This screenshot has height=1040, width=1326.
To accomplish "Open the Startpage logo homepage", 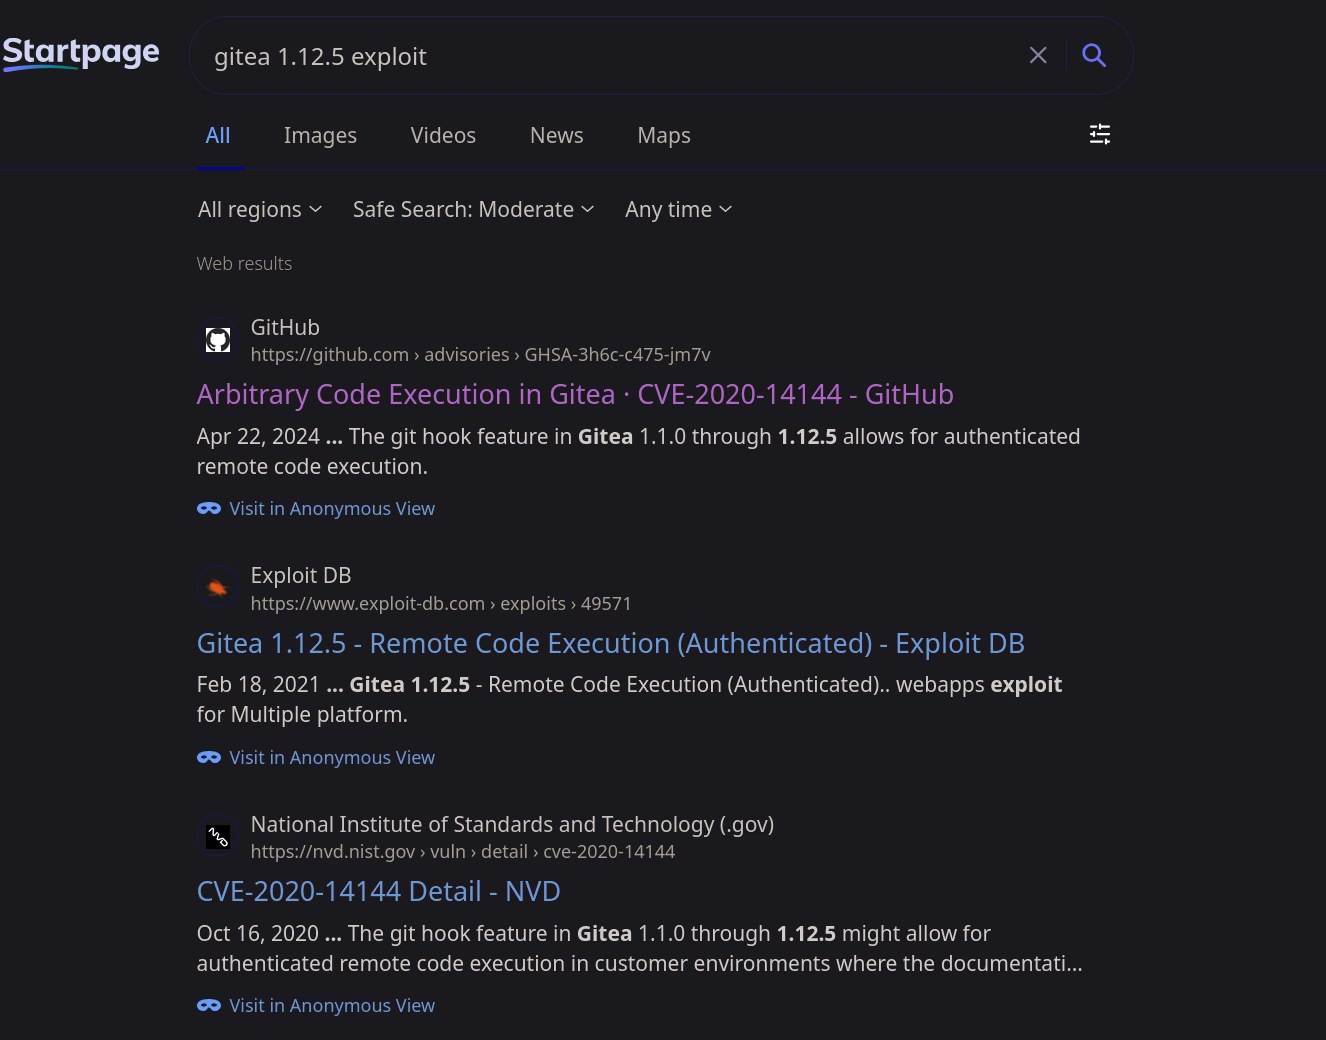I will coord(81,53).
